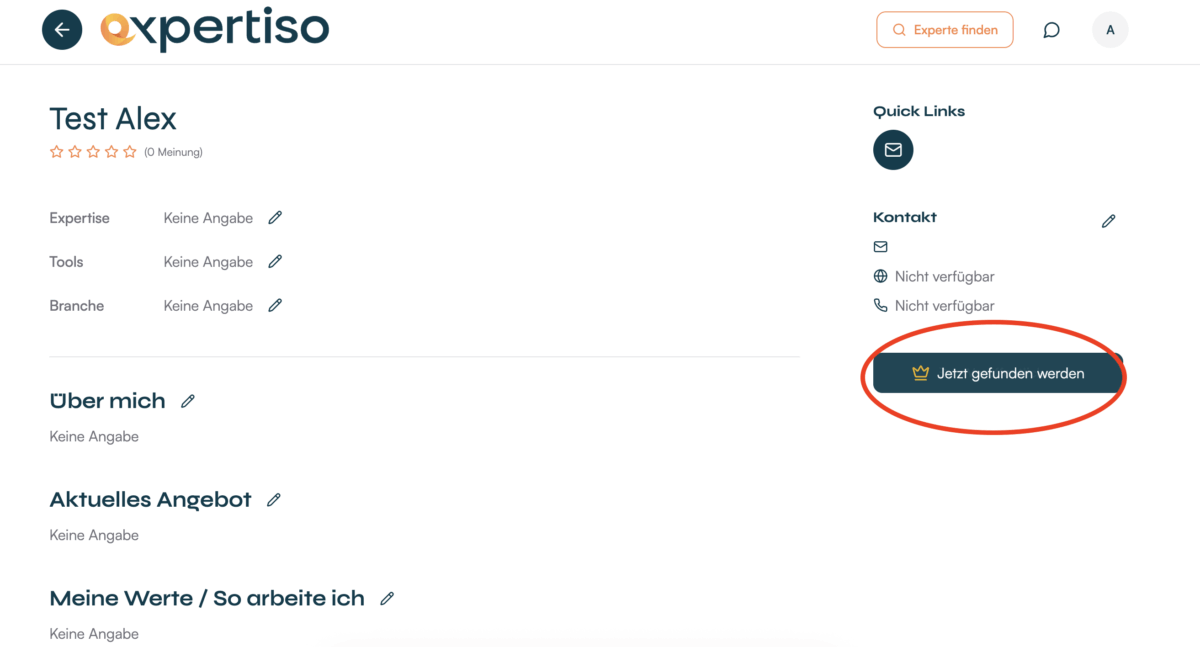Click the star rating row
This screenshot has height=647, width=1200.
point(93,152)
